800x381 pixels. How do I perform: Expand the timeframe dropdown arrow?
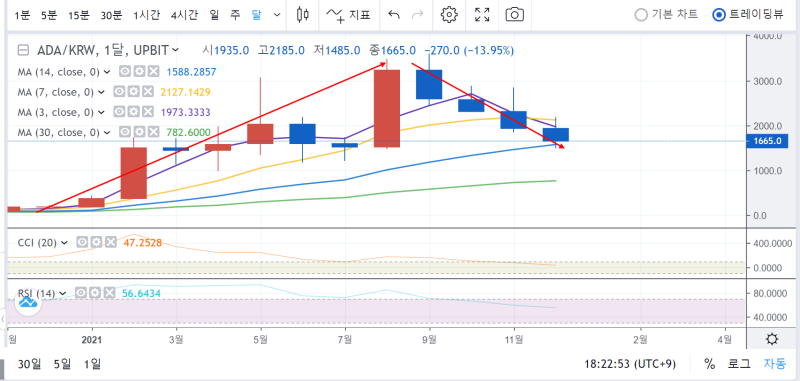tap(277, 15)
